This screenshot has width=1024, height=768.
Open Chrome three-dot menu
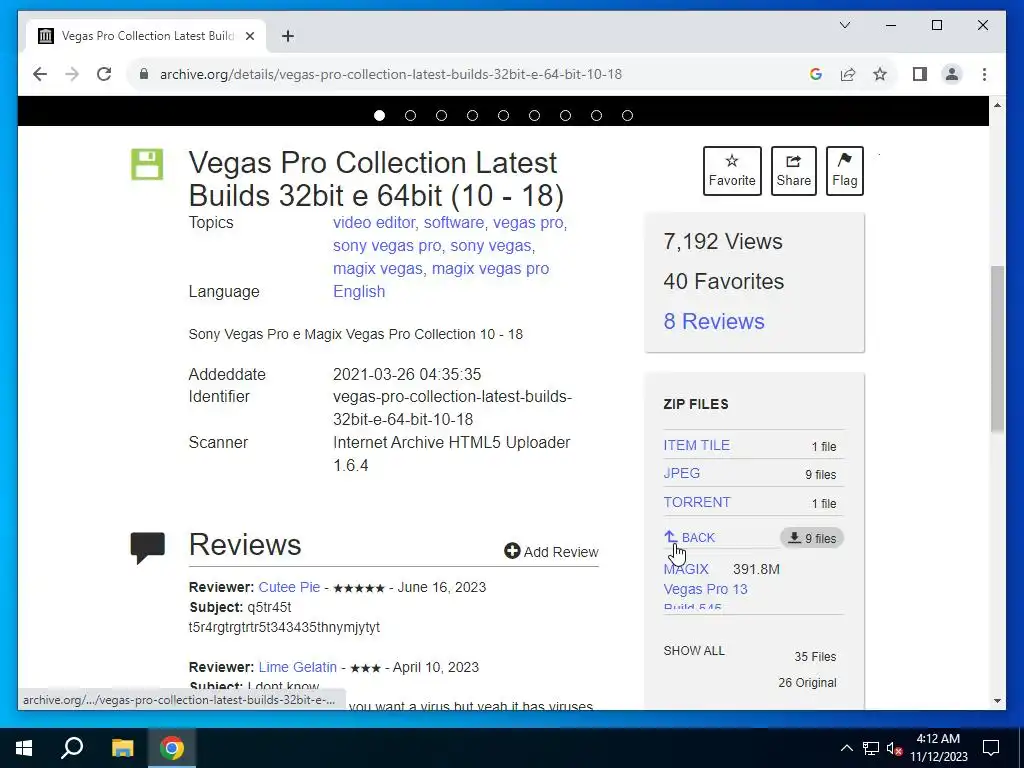[984, 74]
